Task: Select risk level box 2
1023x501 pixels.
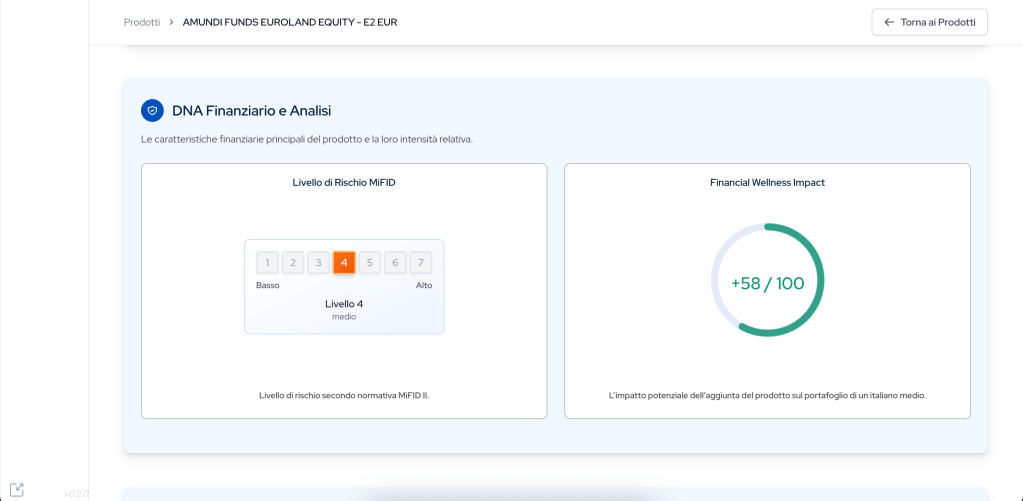Action: [293, 263]
